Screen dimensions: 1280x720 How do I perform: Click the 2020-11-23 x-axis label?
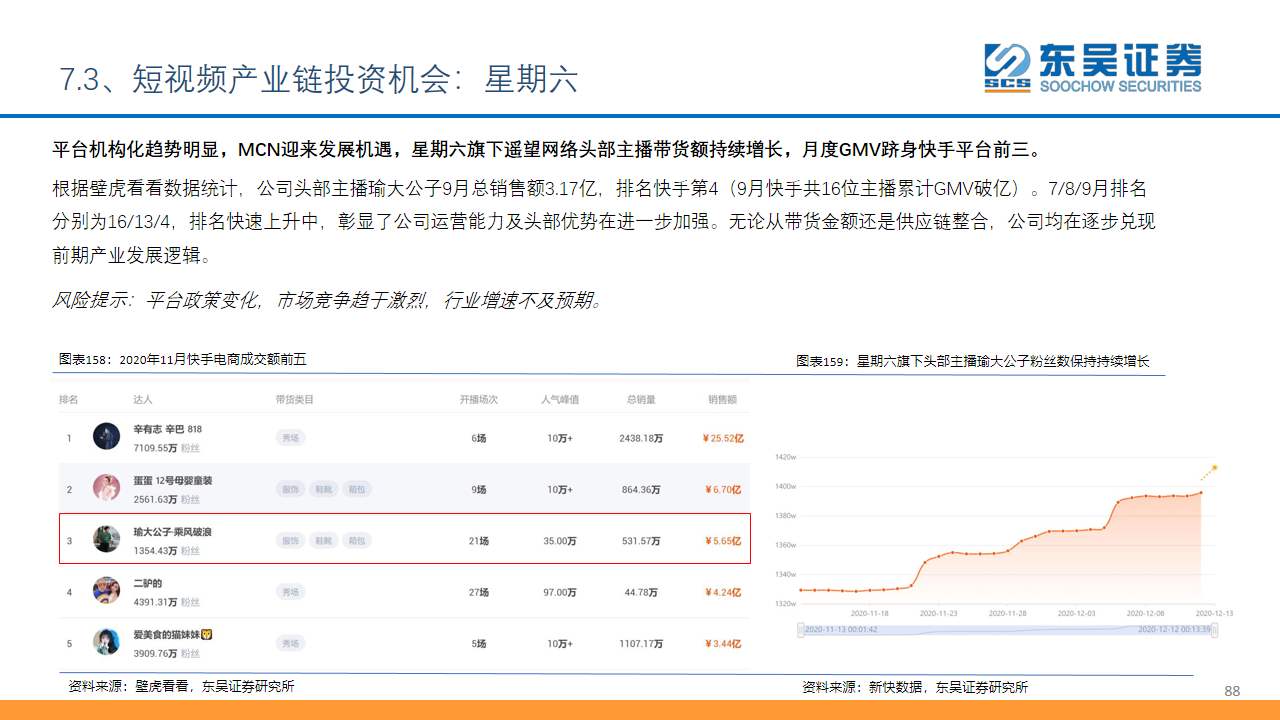939,613
